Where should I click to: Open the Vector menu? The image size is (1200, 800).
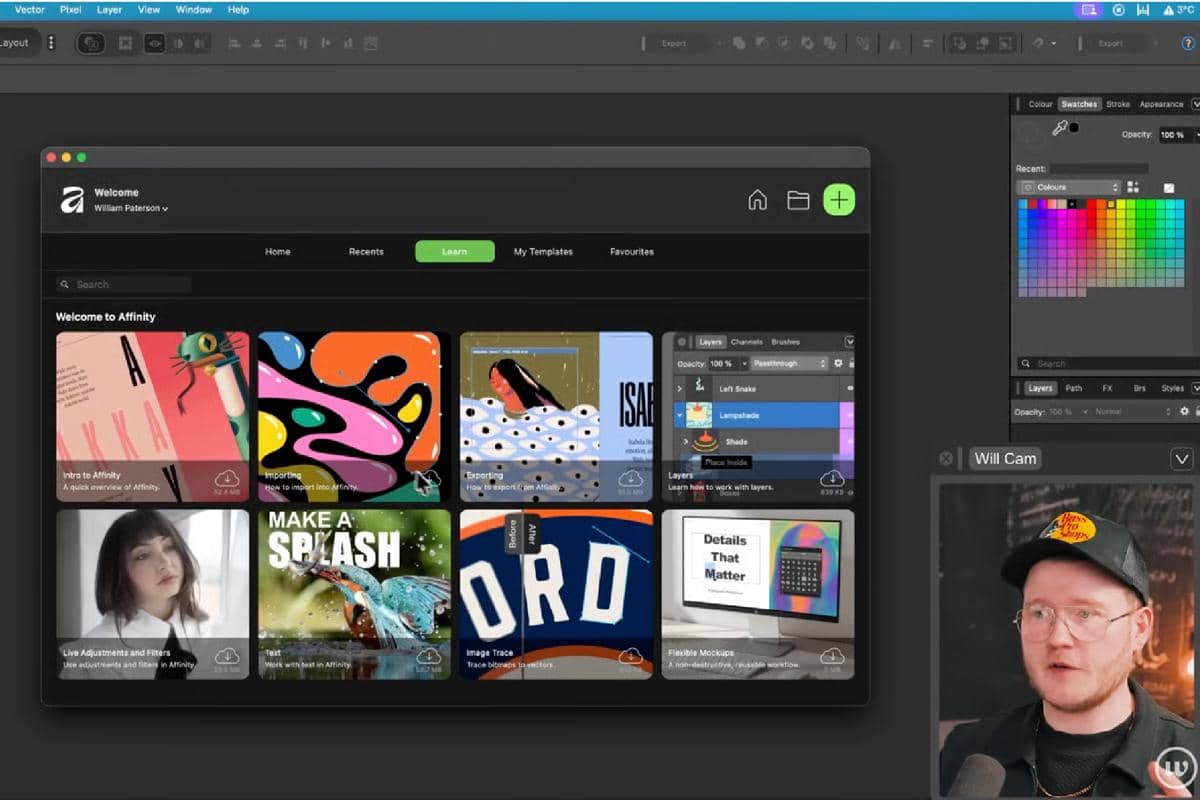[x=30, y=9]
